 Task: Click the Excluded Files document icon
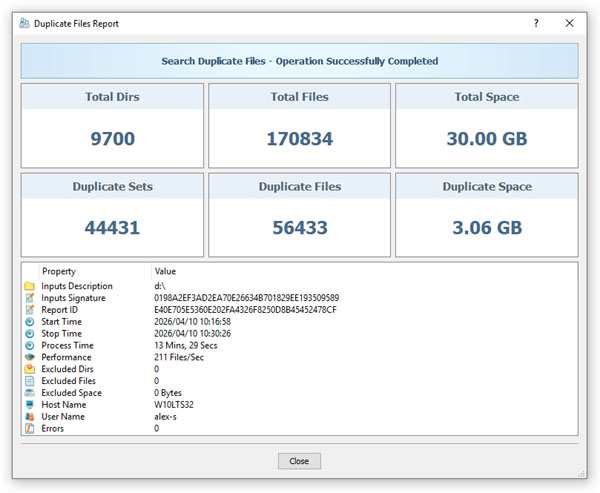pyautogui.click(x=29, y=381)
